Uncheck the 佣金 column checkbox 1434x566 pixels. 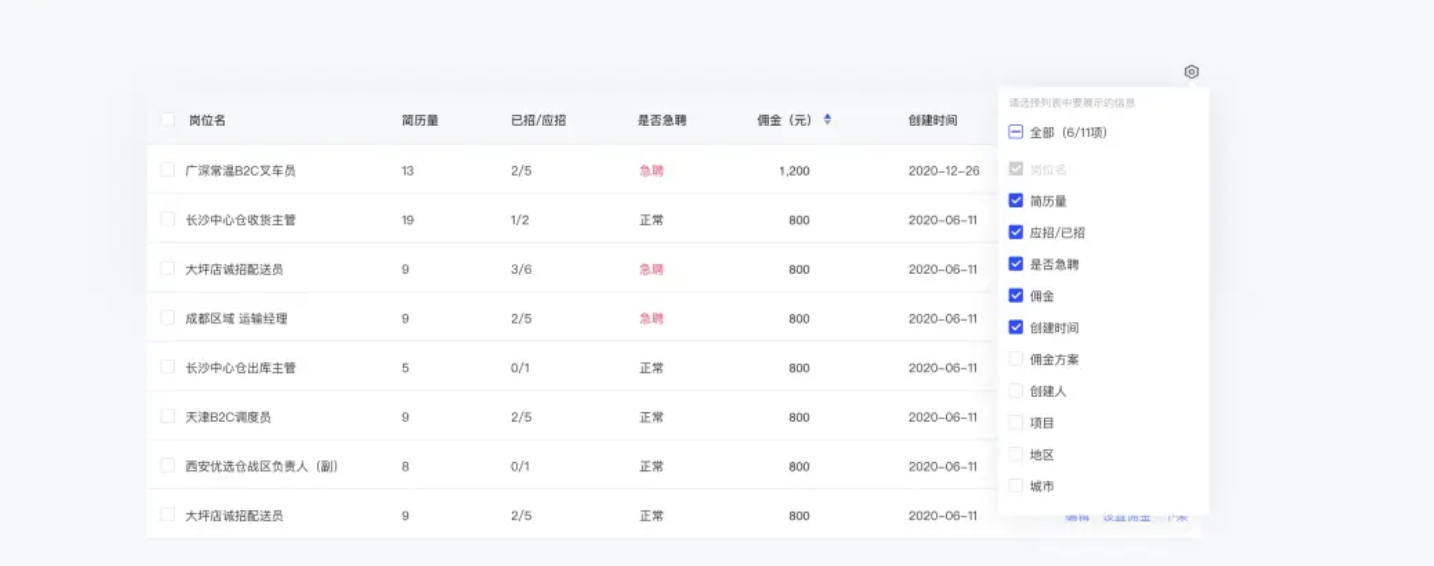coord(1016,296)
